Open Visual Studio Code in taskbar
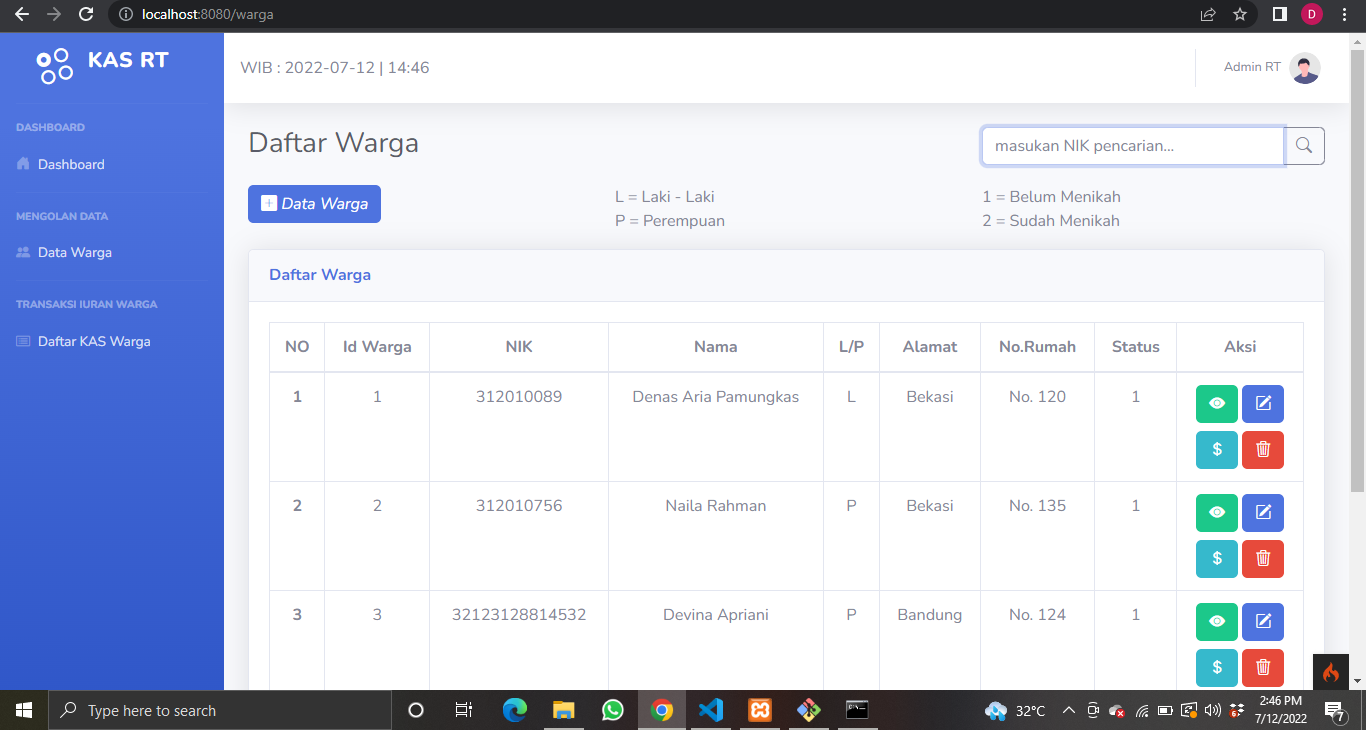The width and height of the screenshot is (1366, 730). point(711,710)
